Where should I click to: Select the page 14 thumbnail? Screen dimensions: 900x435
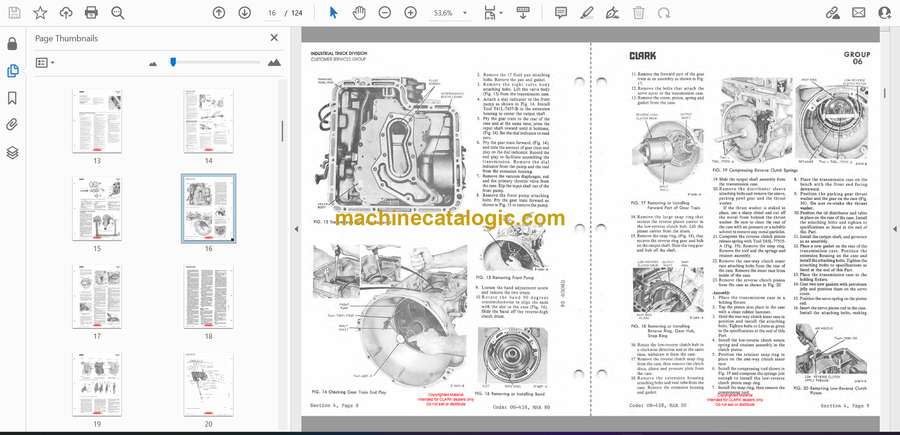209,120
